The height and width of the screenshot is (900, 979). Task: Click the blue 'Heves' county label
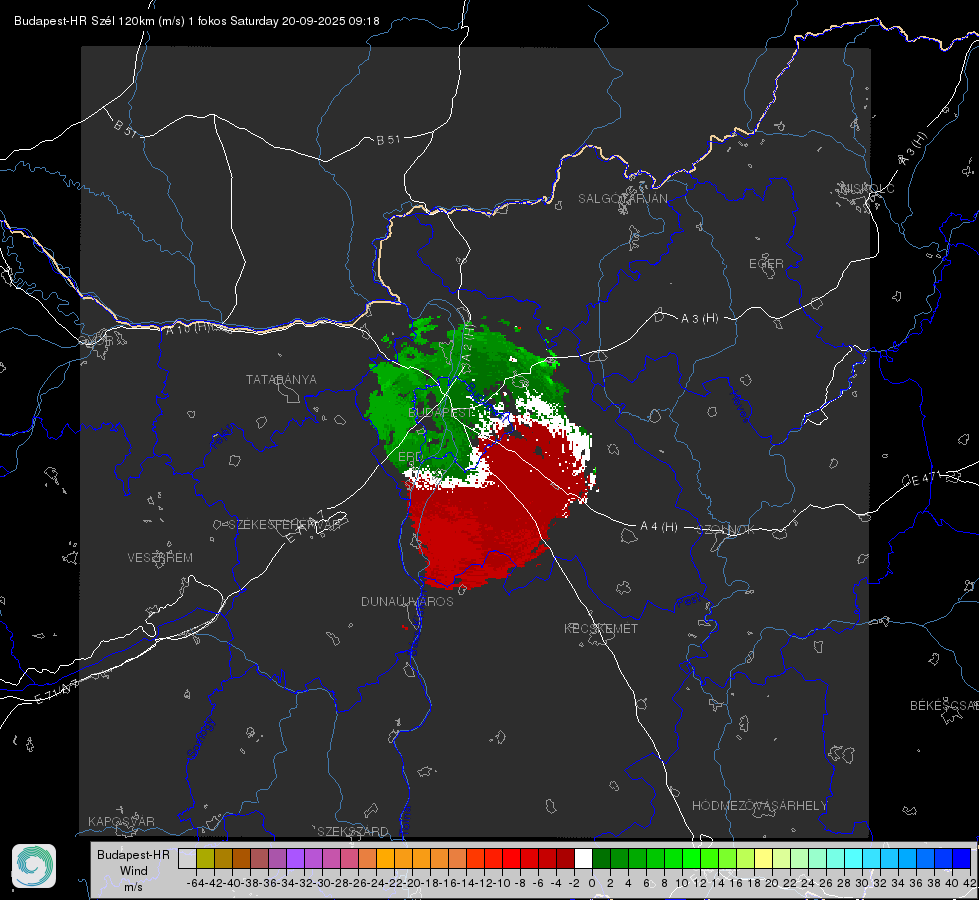(x=739, y=407)
